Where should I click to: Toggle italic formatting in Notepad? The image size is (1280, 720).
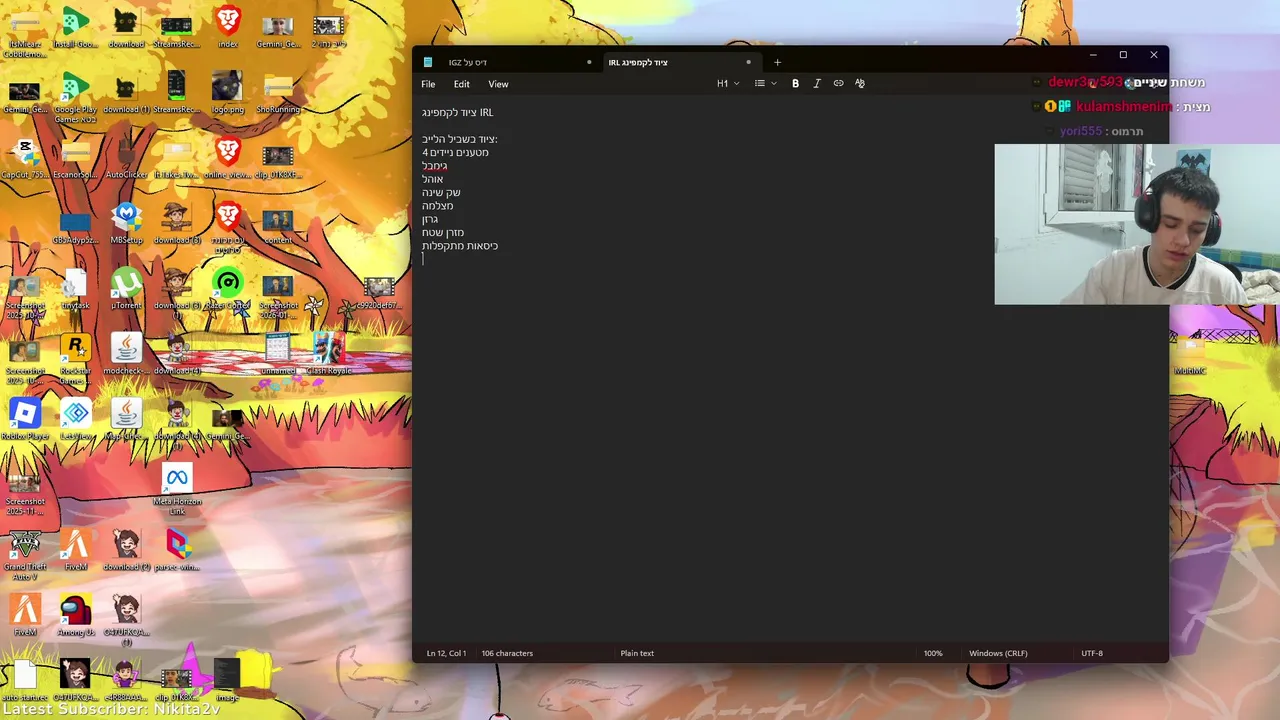coord(817,84)
